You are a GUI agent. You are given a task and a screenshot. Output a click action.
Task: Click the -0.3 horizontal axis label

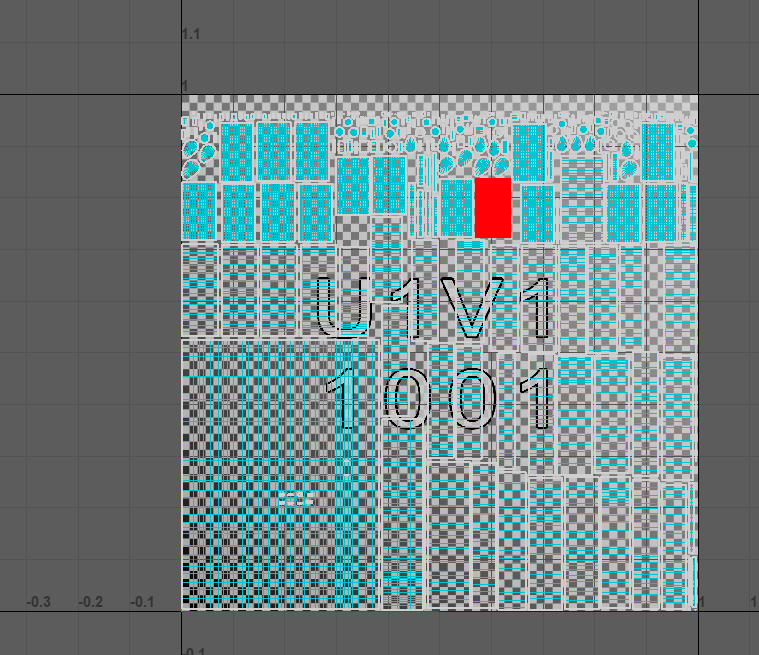(x=38, y=601)
